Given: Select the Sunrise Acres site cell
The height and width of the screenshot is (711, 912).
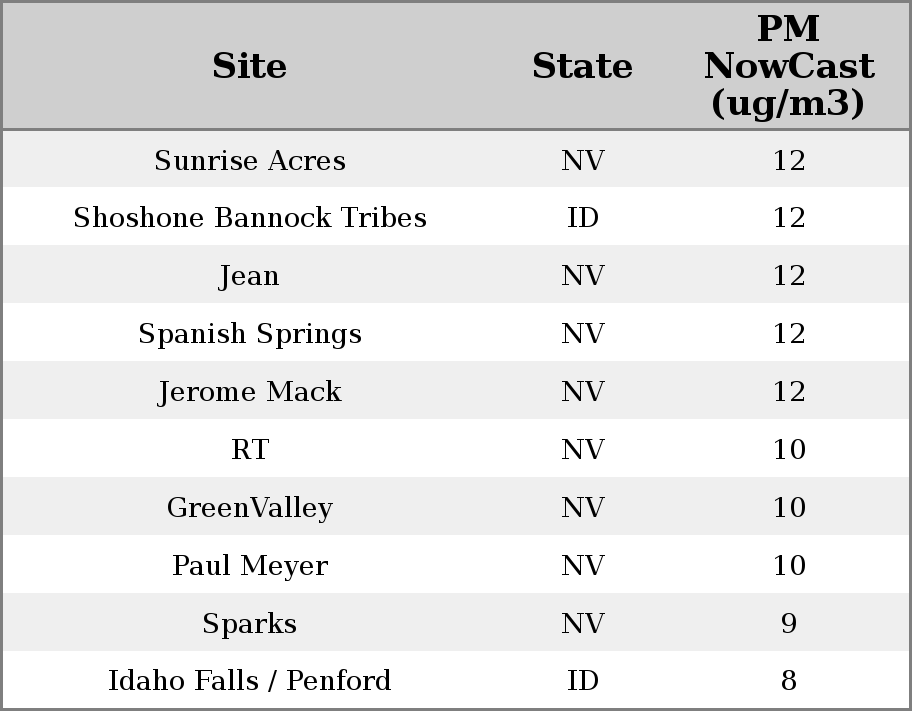Looking at the screenshot, I should [250, 160].
